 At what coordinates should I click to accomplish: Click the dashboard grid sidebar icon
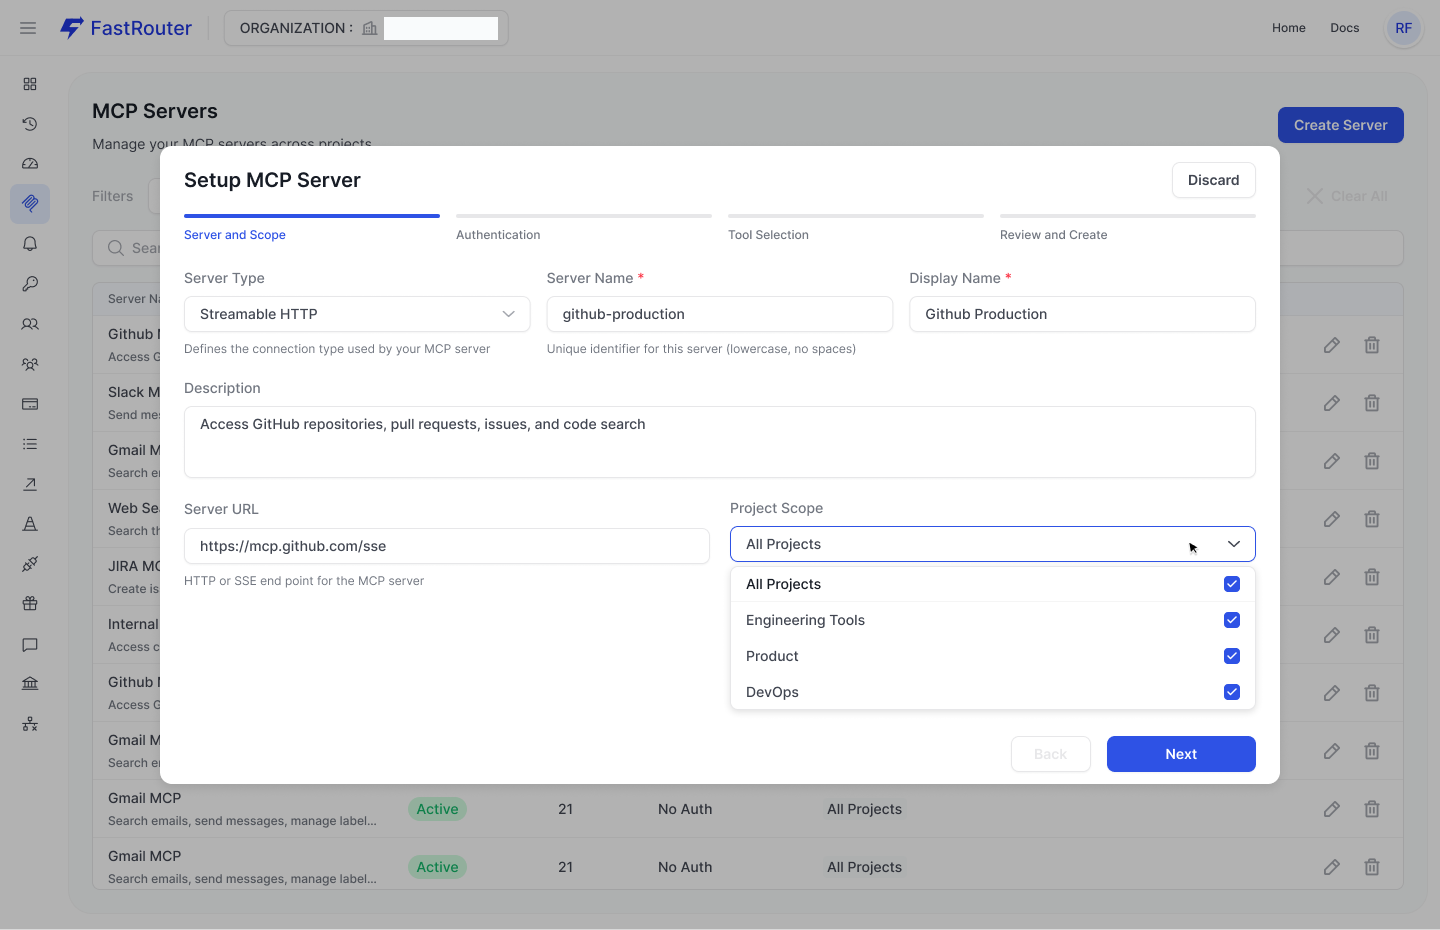click(x=30, y=84)
